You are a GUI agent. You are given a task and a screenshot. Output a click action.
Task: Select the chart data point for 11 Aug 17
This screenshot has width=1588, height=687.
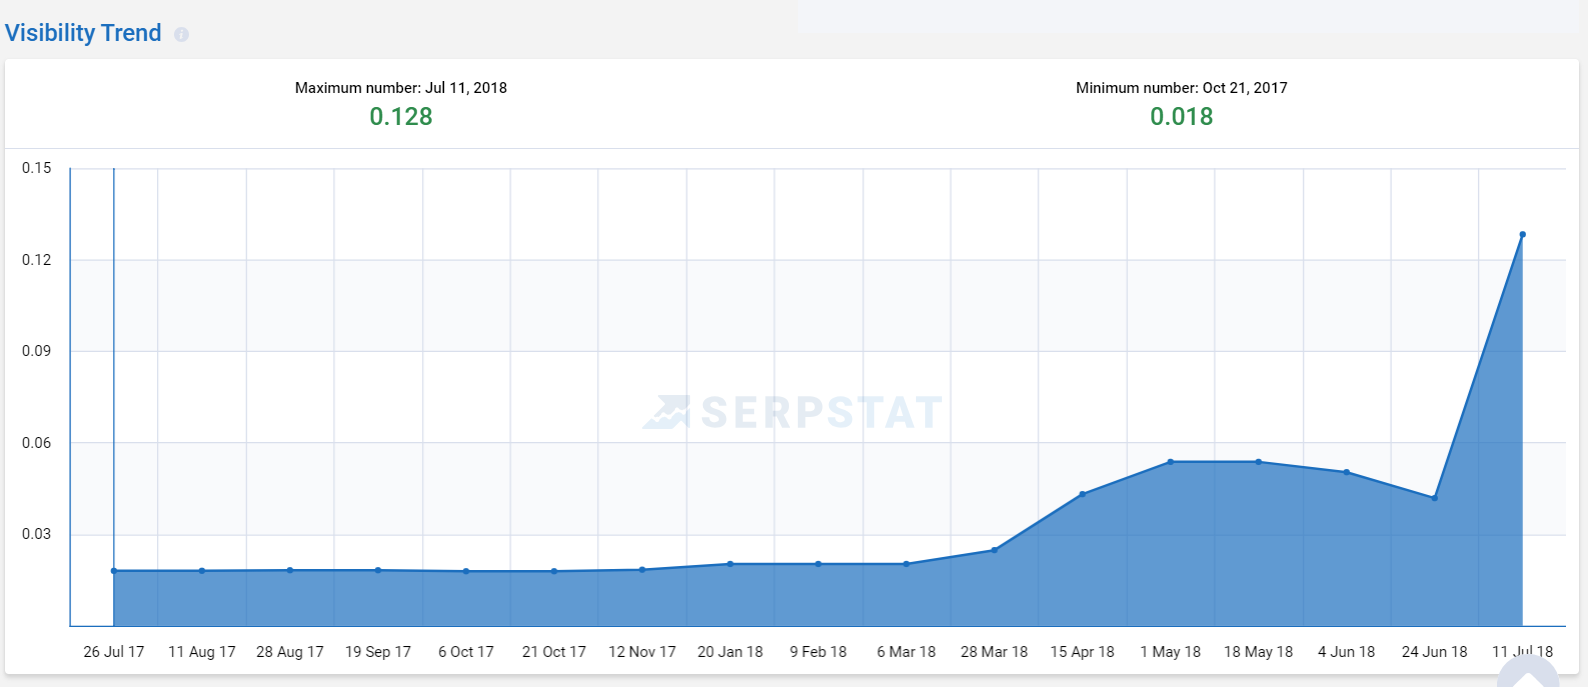[x=202, y=571]
